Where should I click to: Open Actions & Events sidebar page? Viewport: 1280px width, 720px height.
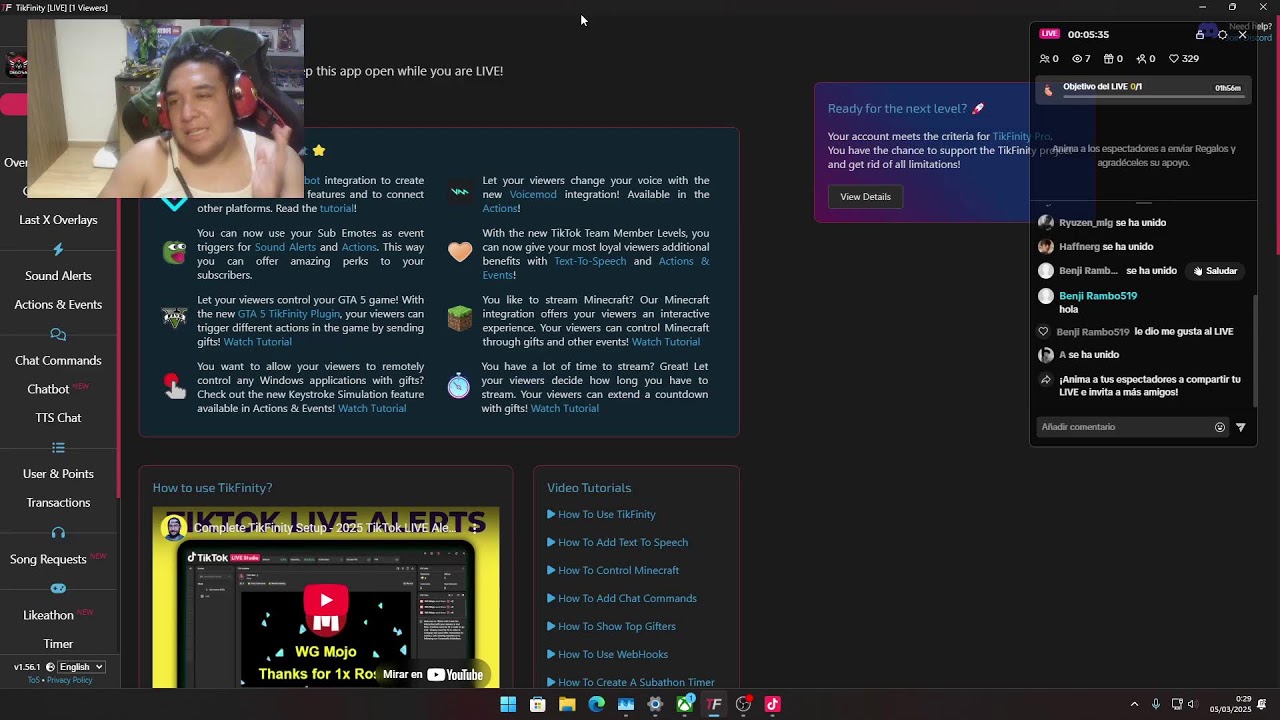pos(58,305)
